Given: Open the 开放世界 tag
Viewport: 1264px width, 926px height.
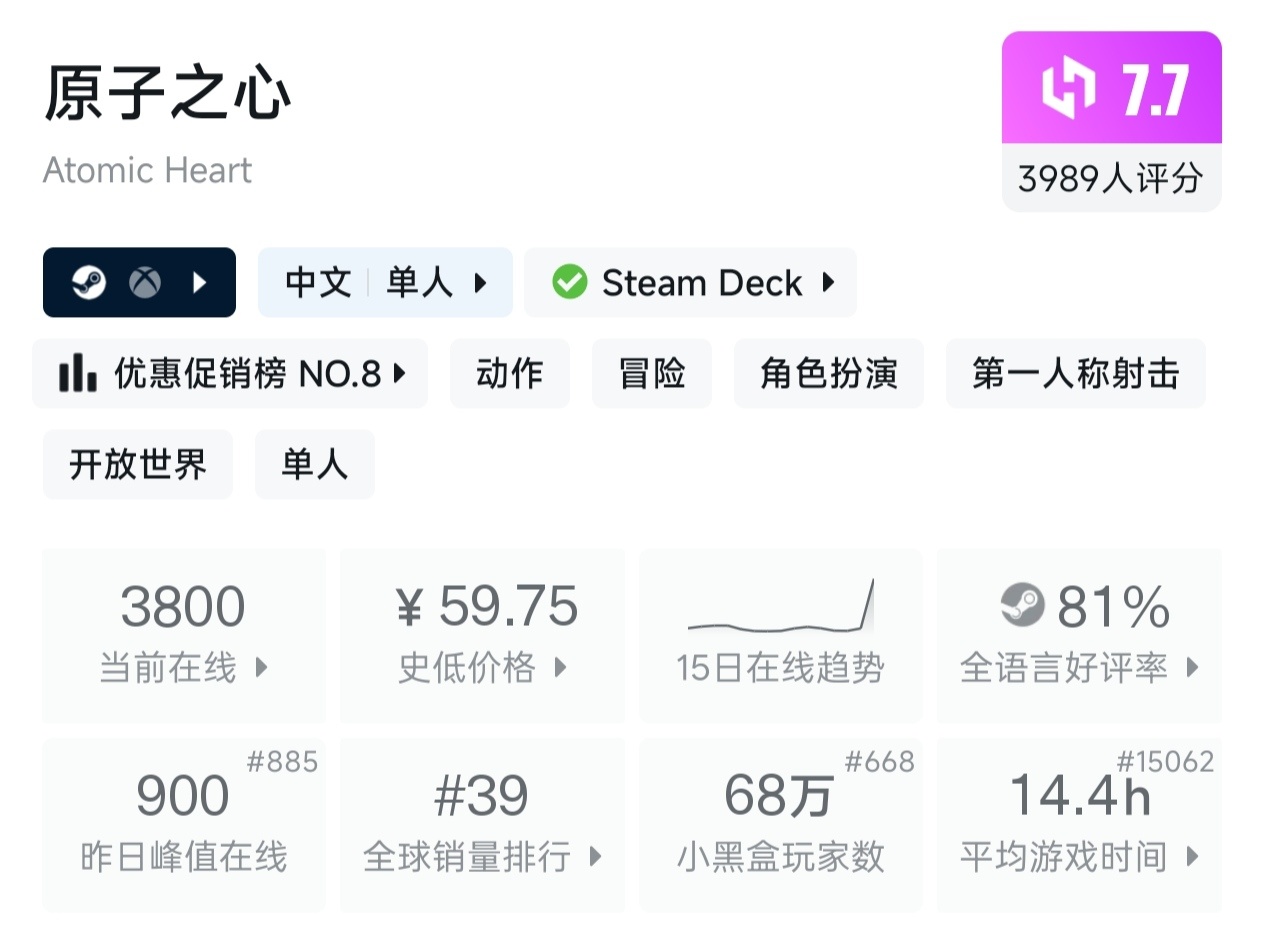Looking at the screenshot, I should [138, 465].
